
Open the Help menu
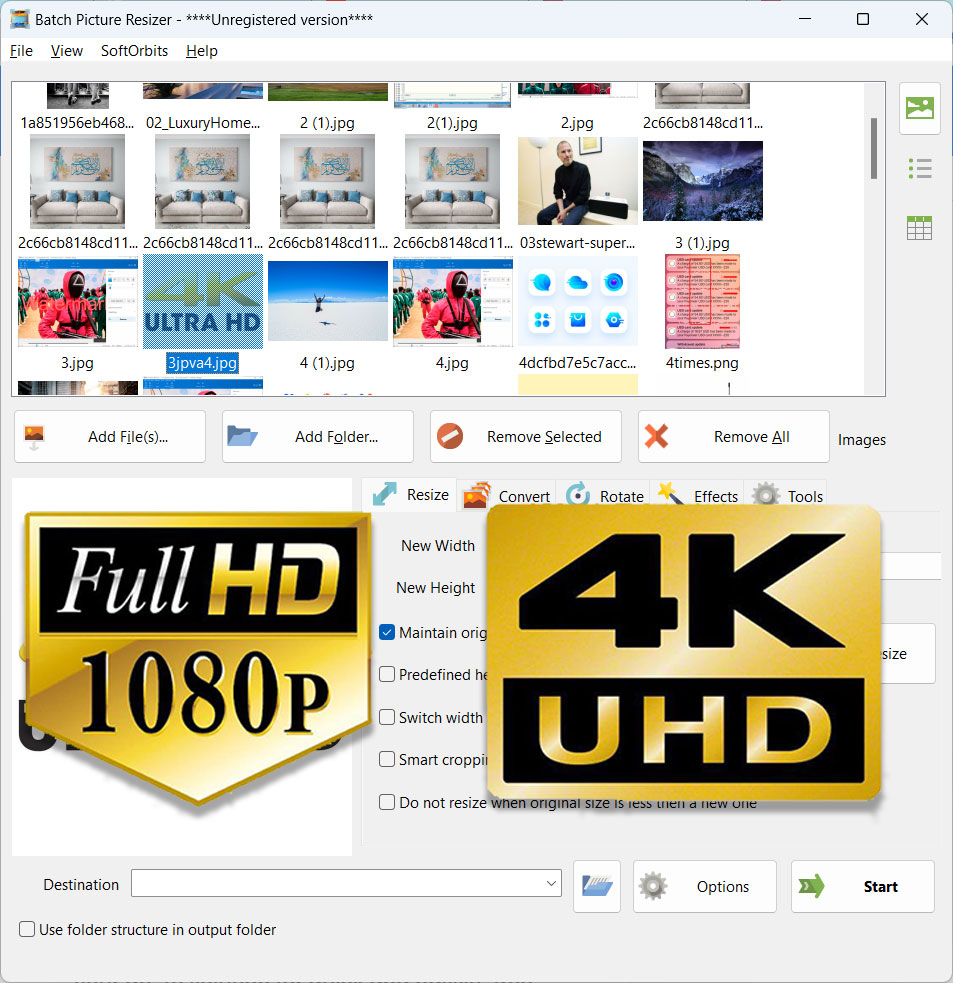[202, 51]
